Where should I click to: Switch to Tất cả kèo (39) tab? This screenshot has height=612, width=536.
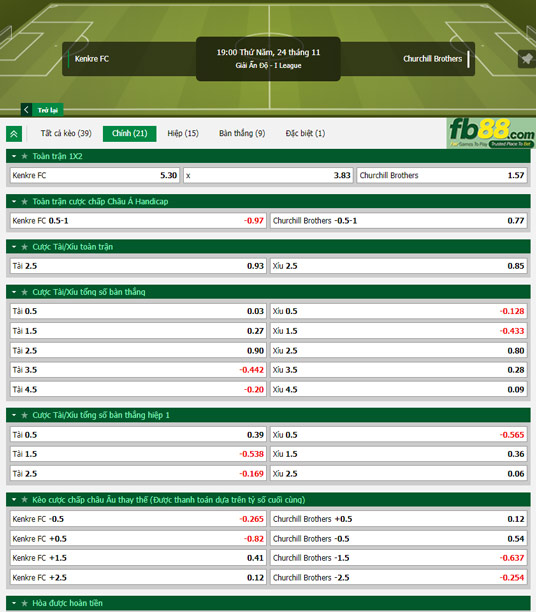tap(66, 133)
